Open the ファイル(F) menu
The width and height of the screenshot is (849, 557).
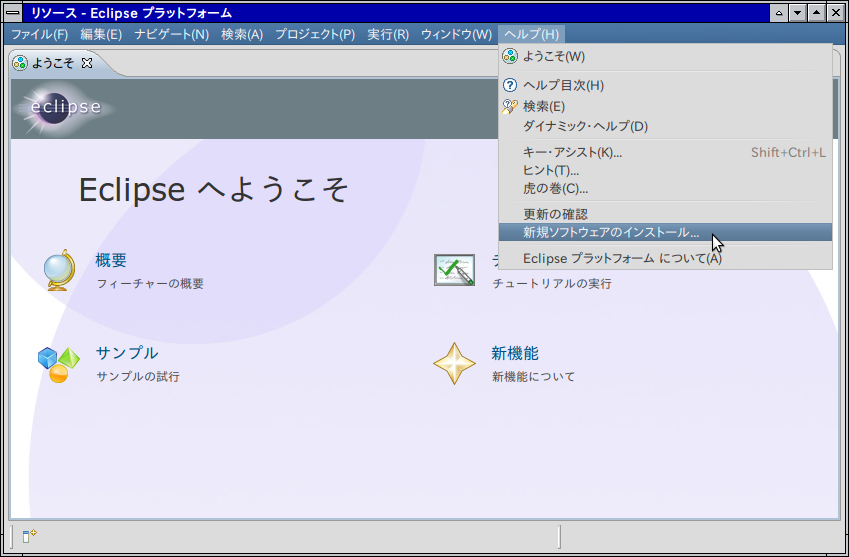pos(40,35)
